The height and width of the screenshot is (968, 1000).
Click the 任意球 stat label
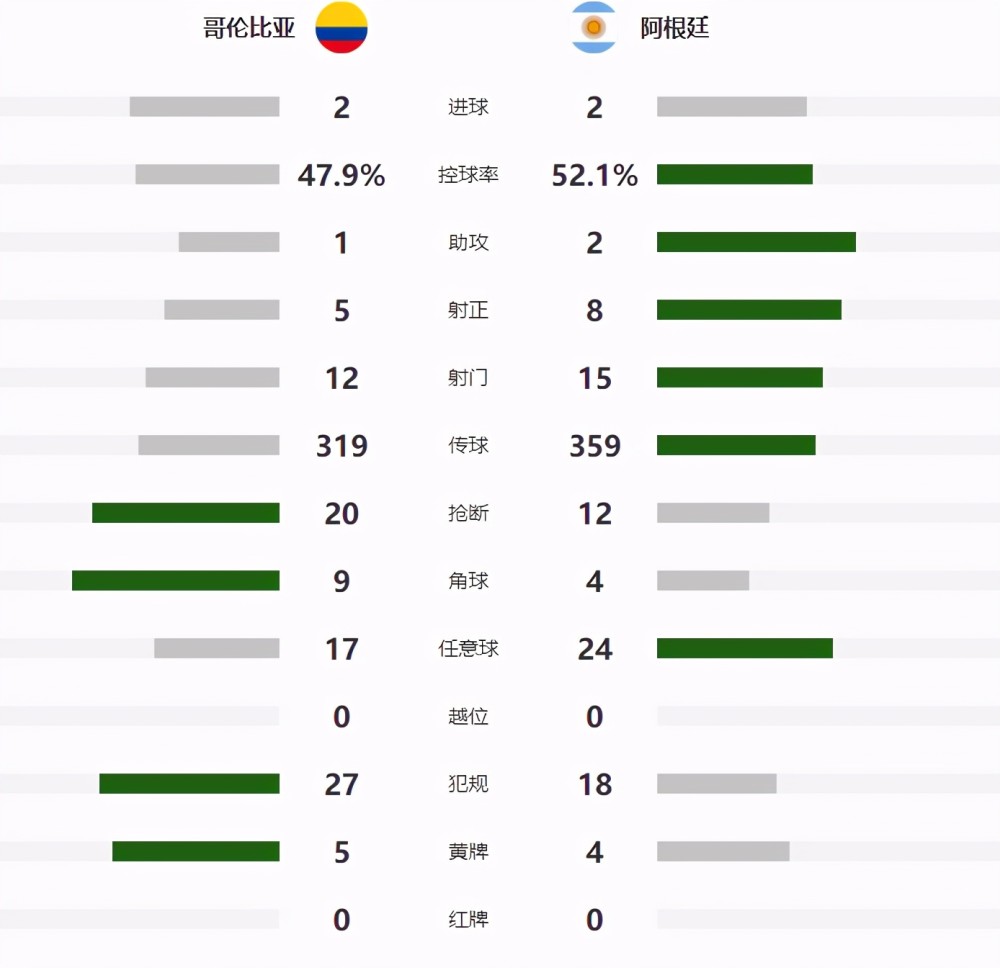[468, 648]
